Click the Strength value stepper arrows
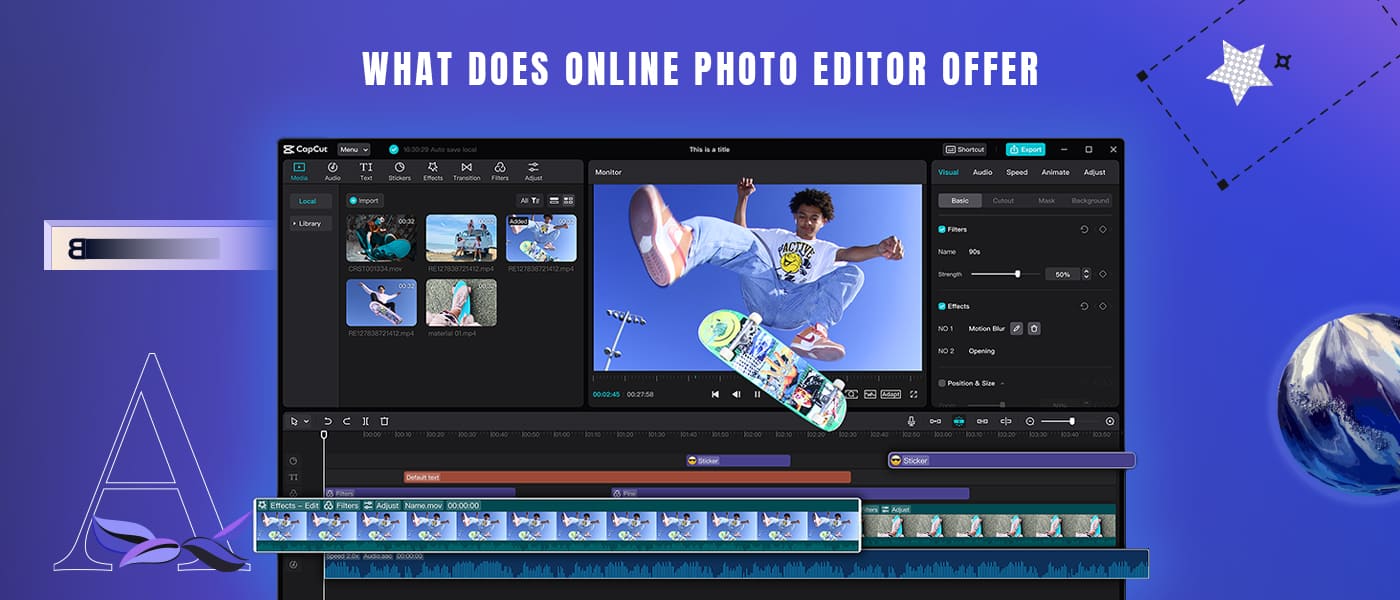This screenshot has width=1400, height=600. pyautogui.click(x=1086, y=274)
